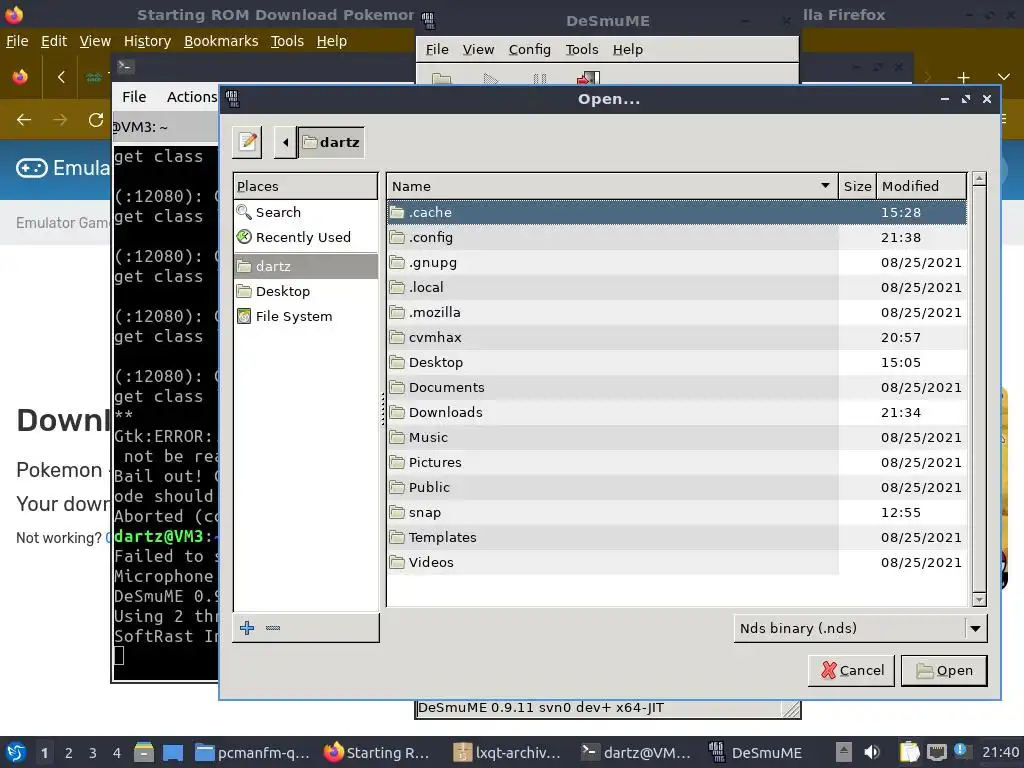Open a new Firefox tab with the plus button
Image resolution: width=1024 pixels, height=768 pixels.
(x=963, y=78)
